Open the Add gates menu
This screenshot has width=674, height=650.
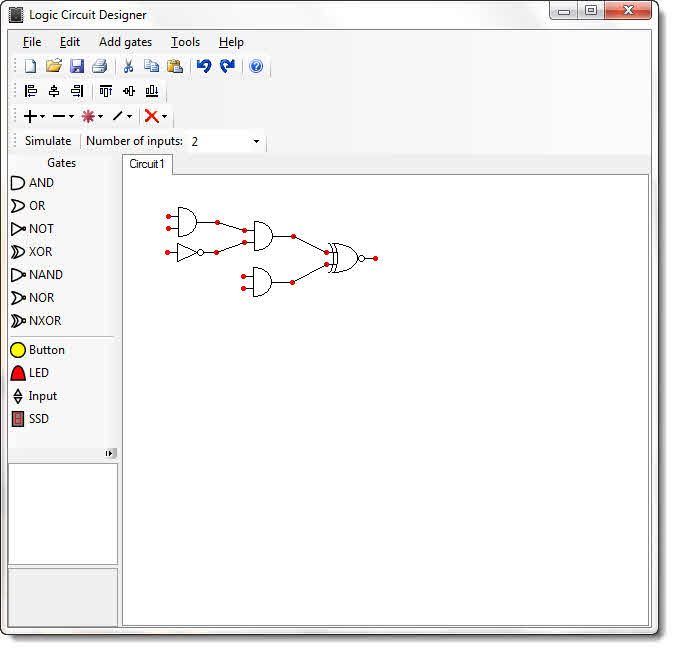(126, 42)
